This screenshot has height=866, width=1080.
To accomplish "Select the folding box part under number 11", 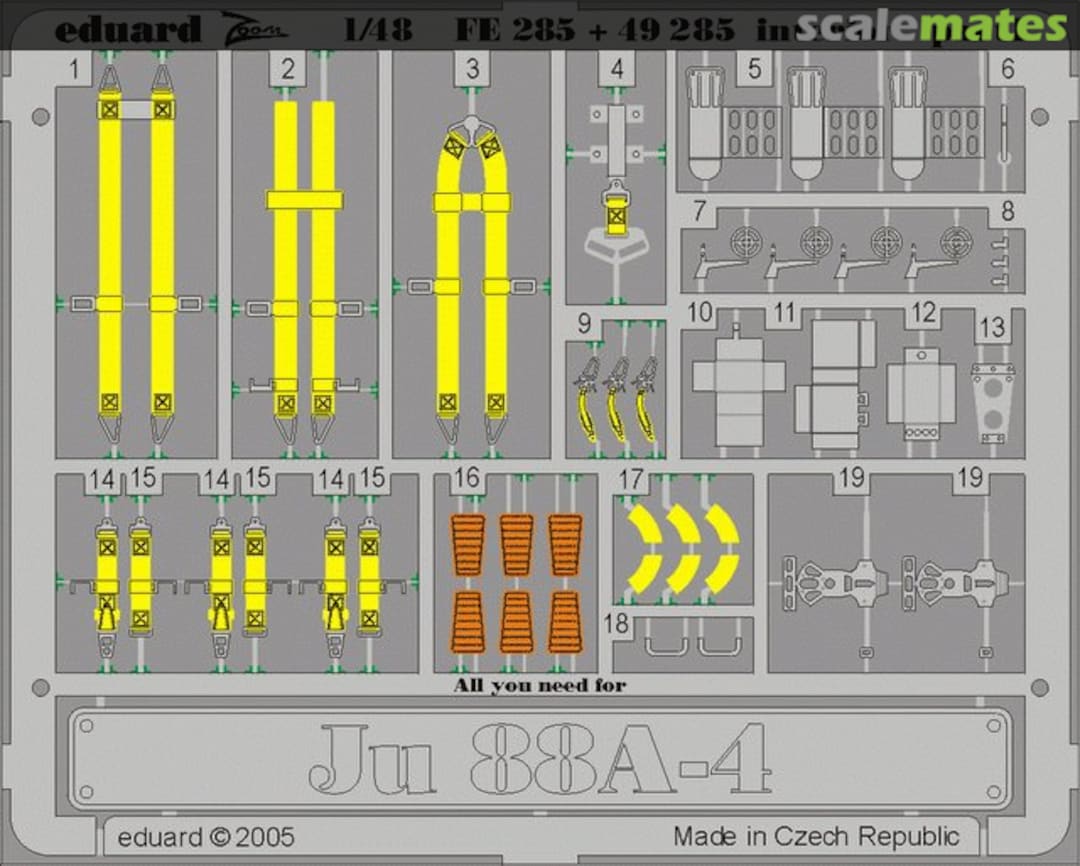I will 837,383.
